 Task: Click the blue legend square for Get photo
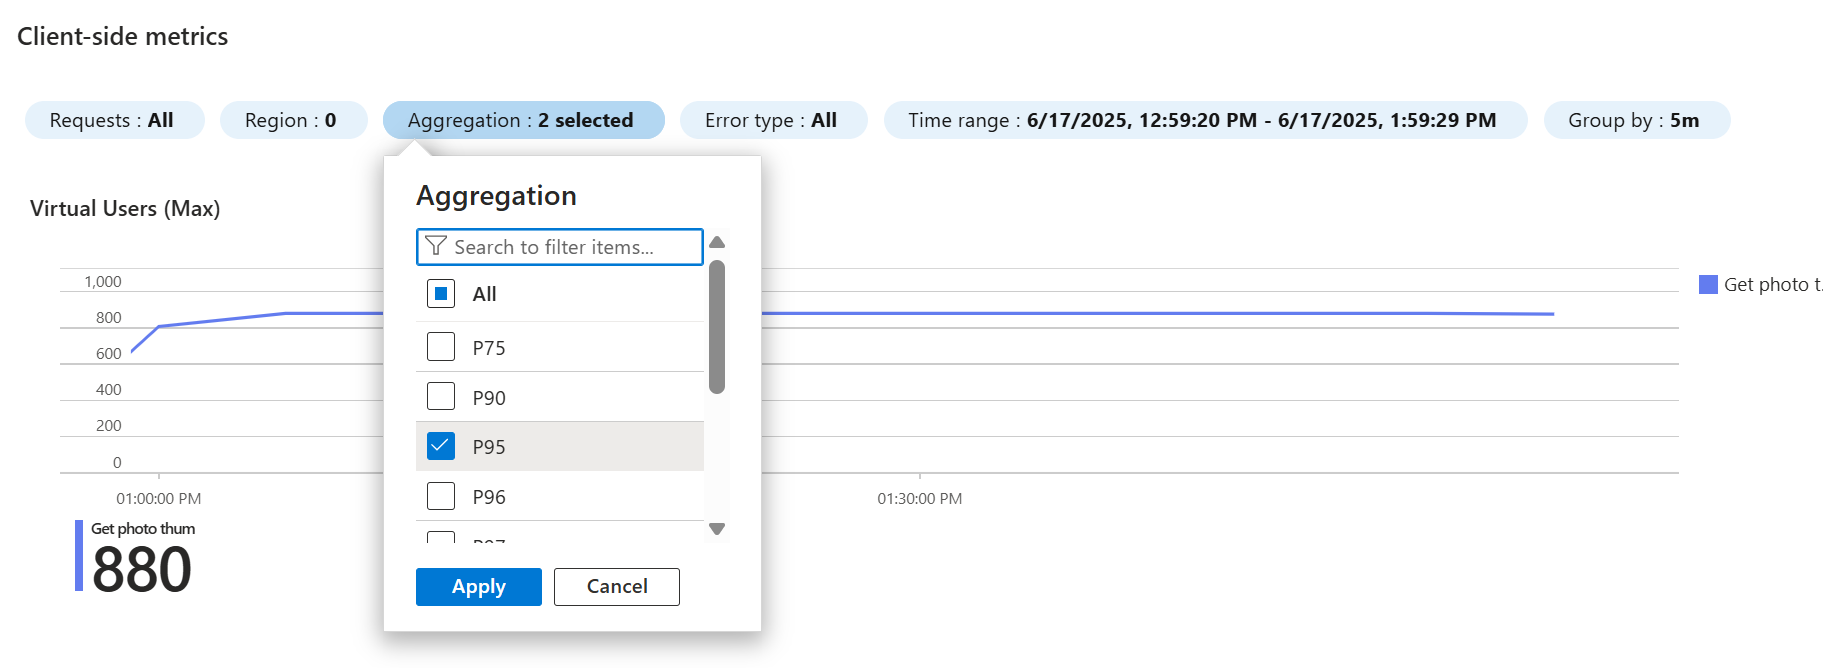[1708, 285]
